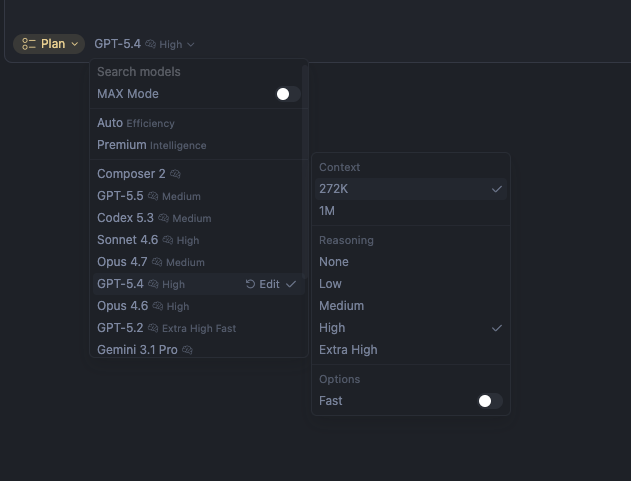631x481 pixels.
Task: Click Edit on the GPT-5.4 row
Action: 269,284
